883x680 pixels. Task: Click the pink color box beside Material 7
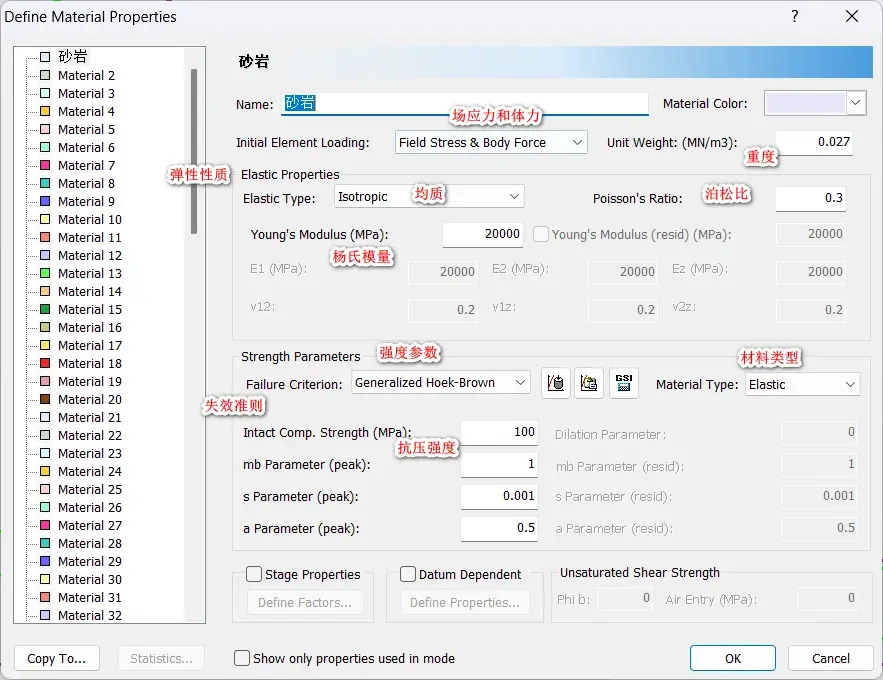click(x=44, y=165)
